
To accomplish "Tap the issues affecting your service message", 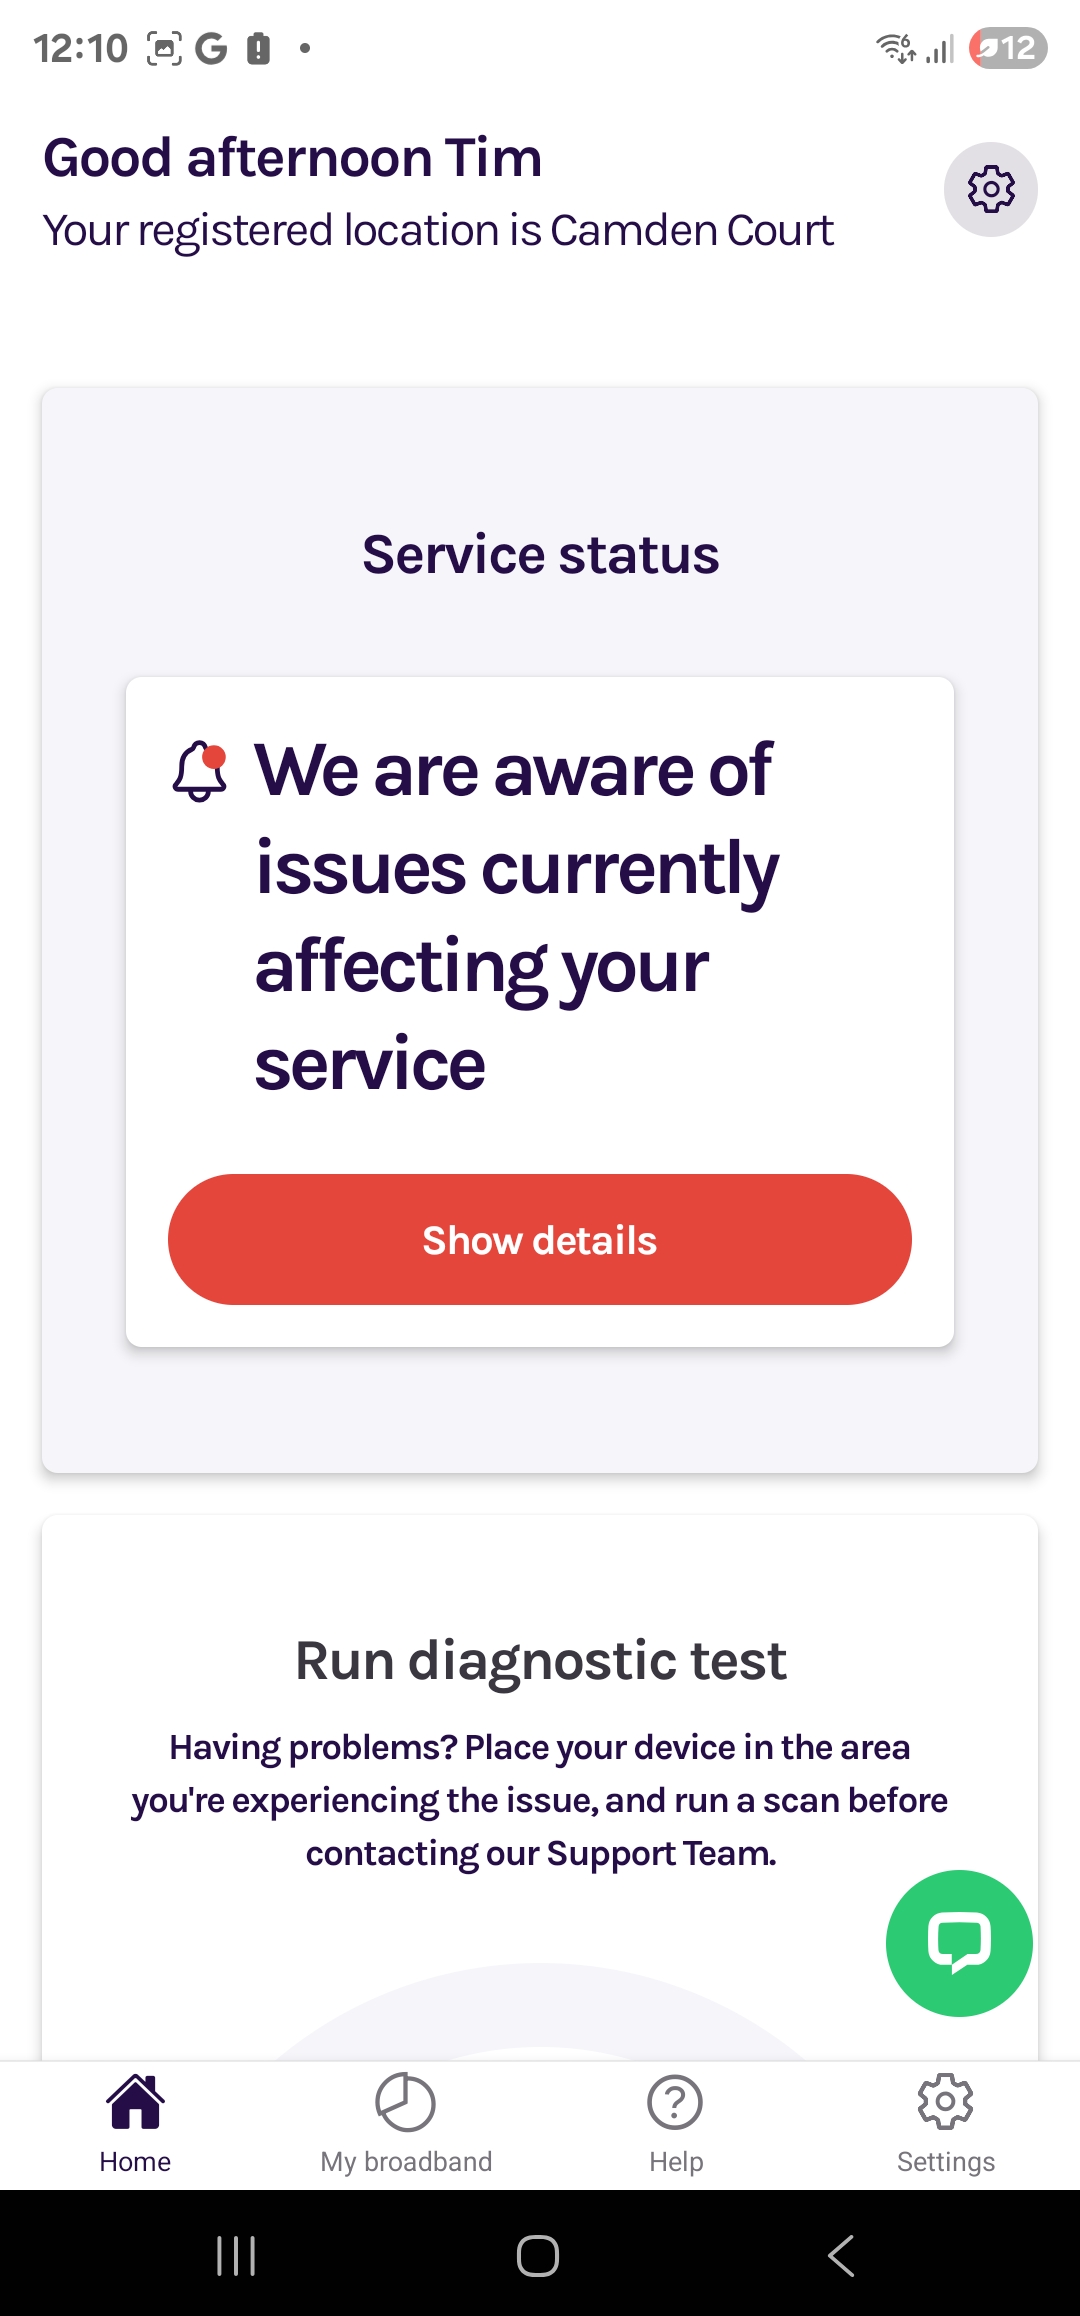I will tap(516, 916).
